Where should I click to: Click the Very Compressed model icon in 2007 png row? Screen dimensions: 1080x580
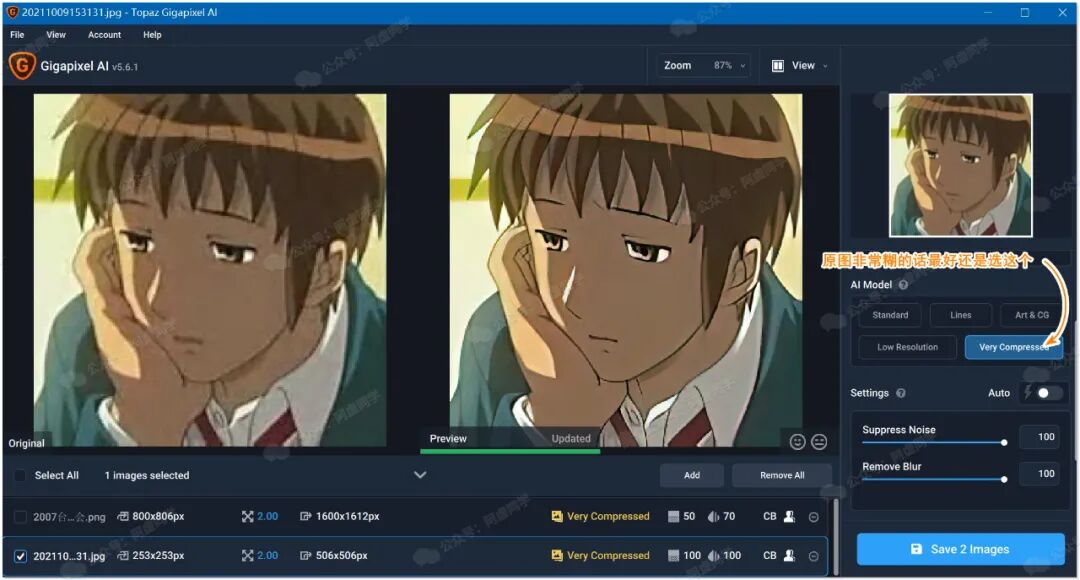click(557, 516)
